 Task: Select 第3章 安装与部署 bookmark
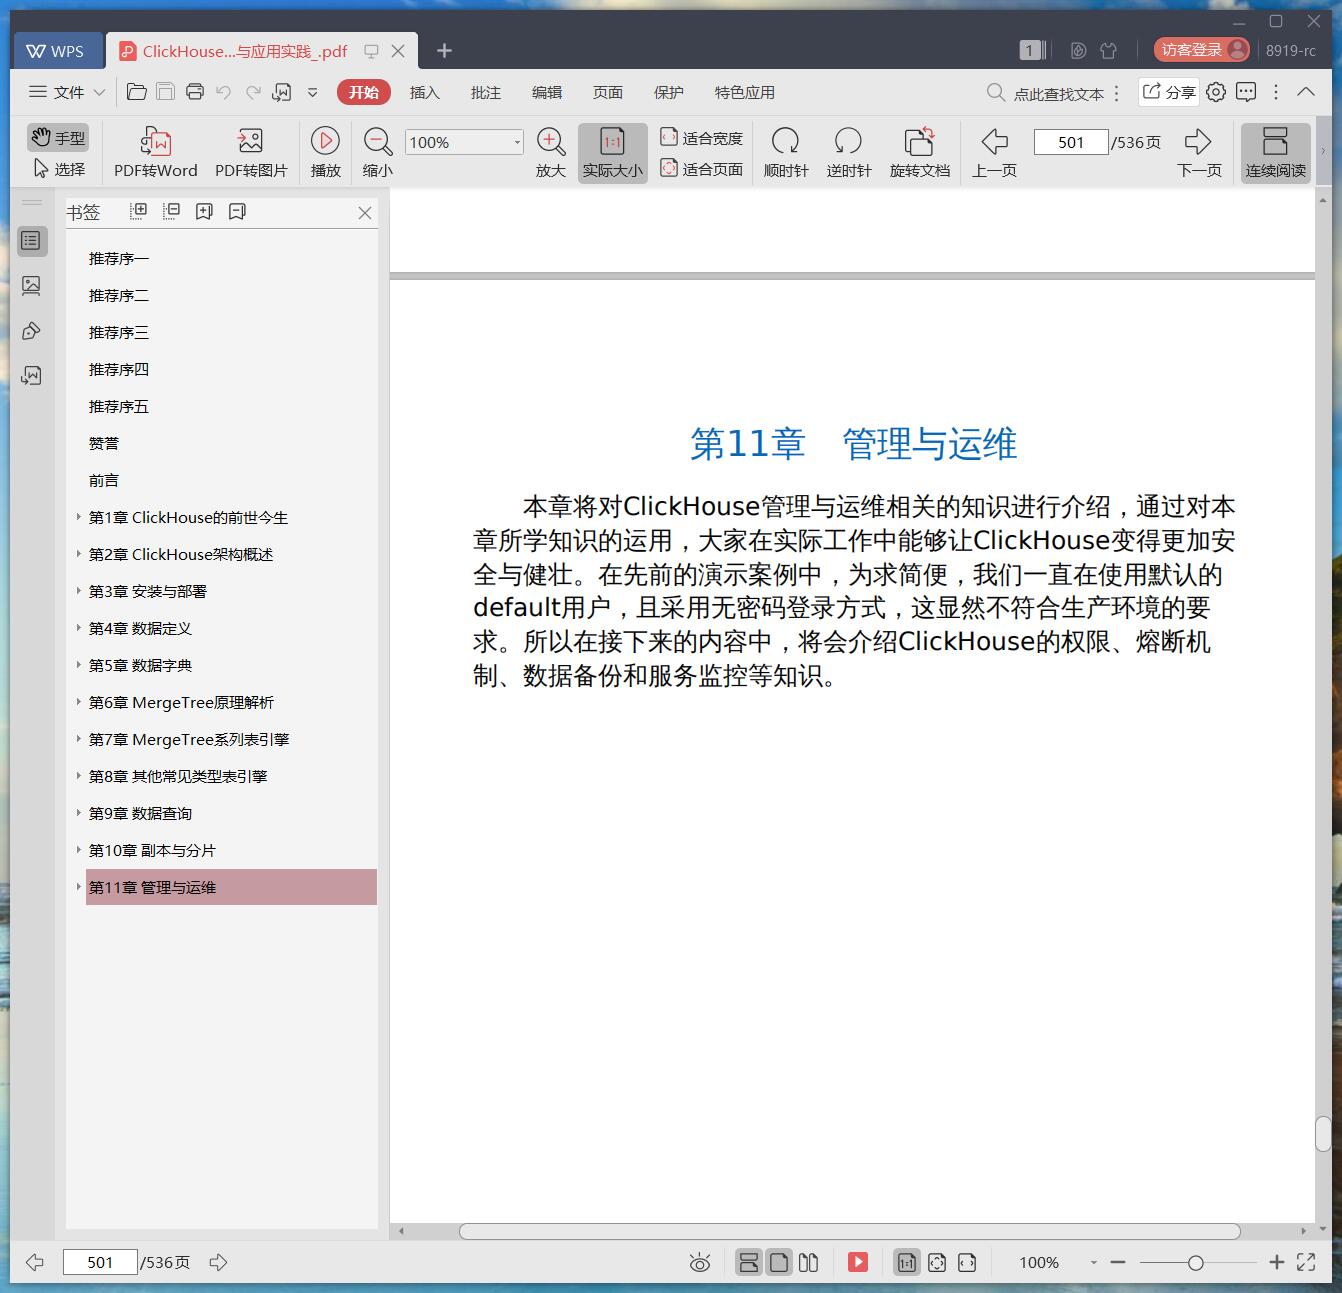point(148,591)
